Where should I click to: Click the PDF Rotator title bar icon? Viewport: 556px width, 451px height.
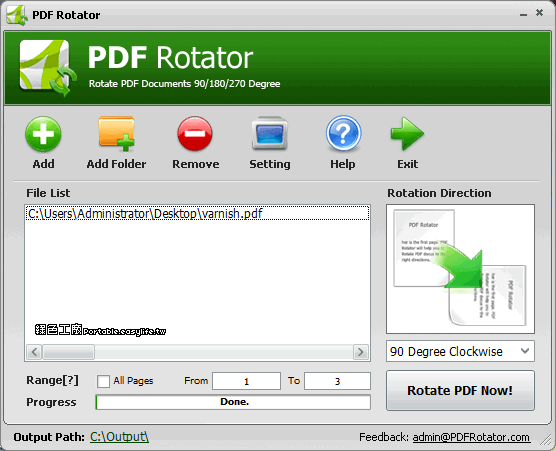point(17,15)
